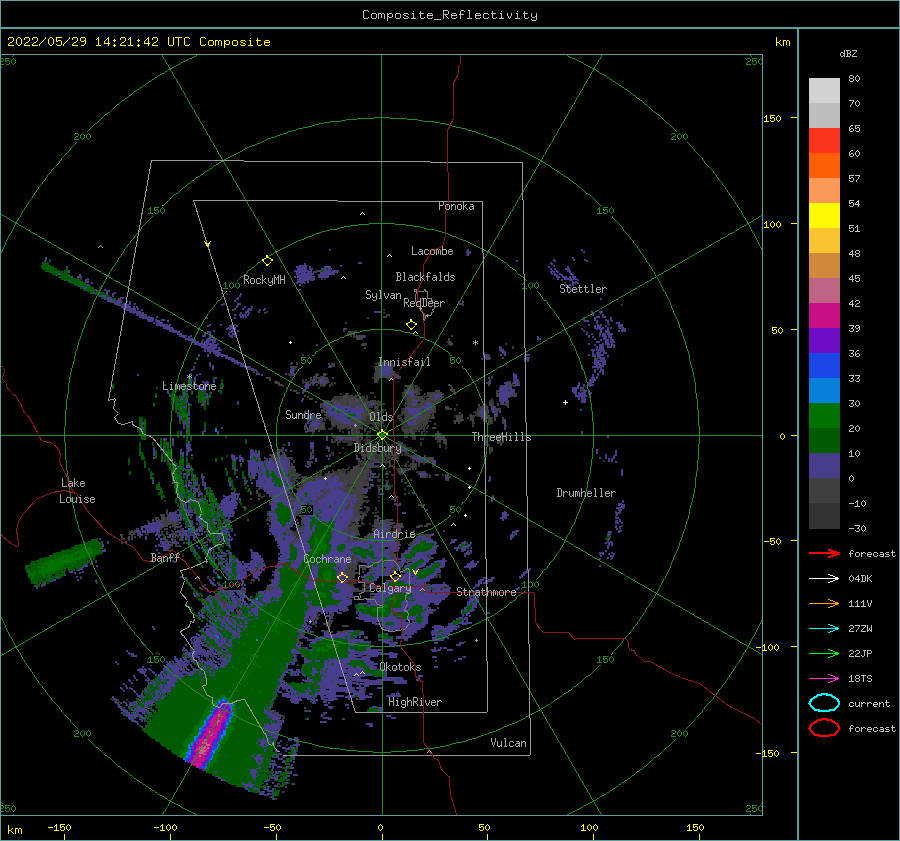Pick the indigo 10-0 dBZ swatch
This screenshot has height=841, width=900.
pos(824,466)
